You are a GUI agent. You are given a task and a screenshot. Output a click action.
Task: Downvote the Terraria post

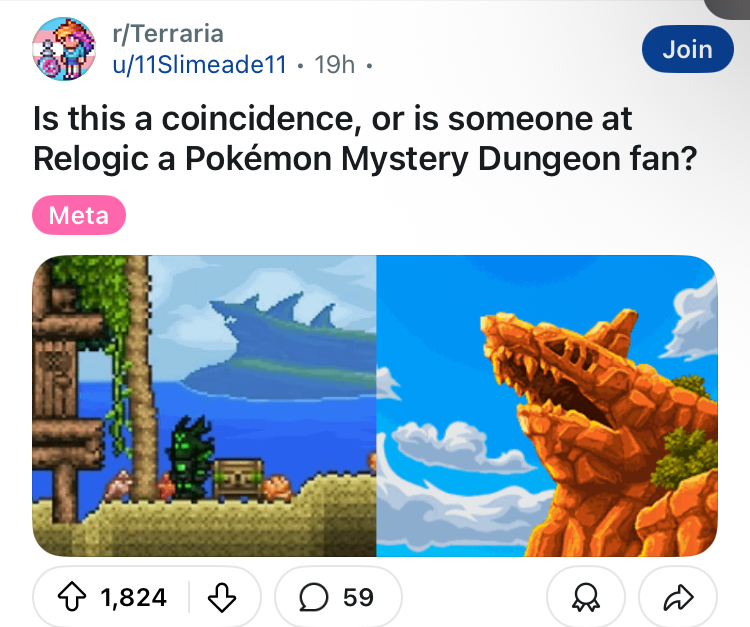[x=220, y=597]
